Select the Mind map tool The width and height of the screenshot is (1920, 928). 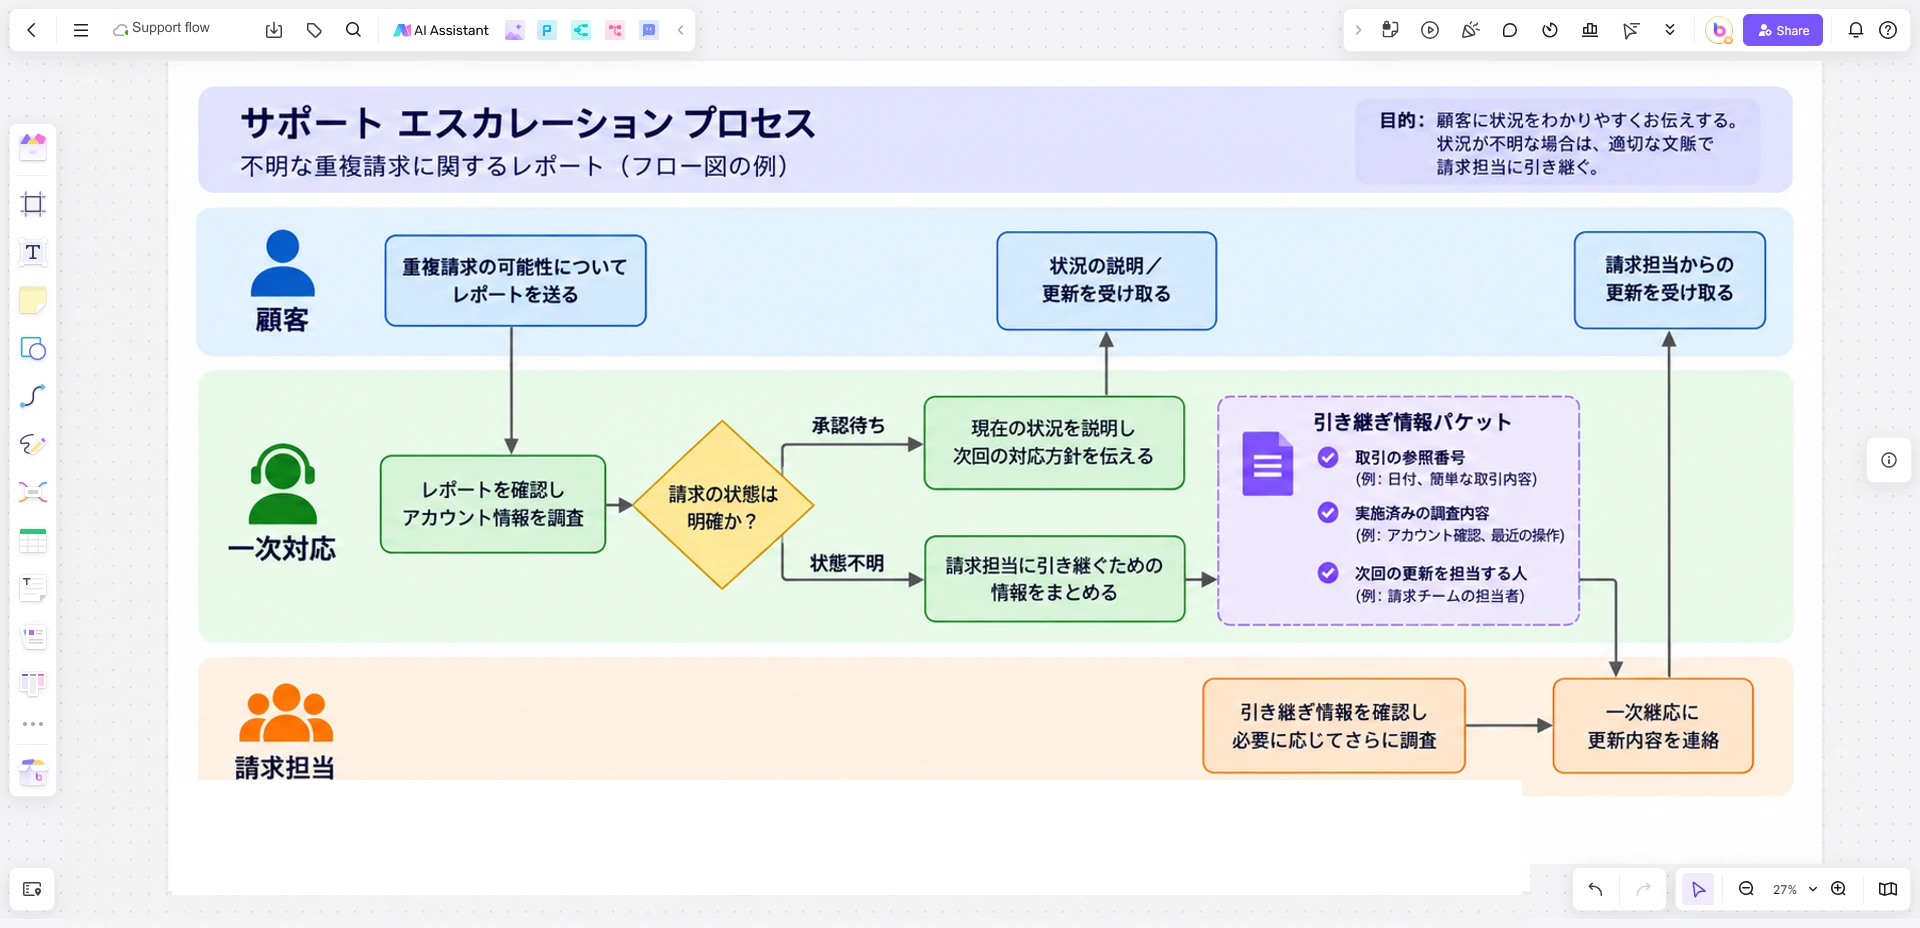(x=33, y=492)
